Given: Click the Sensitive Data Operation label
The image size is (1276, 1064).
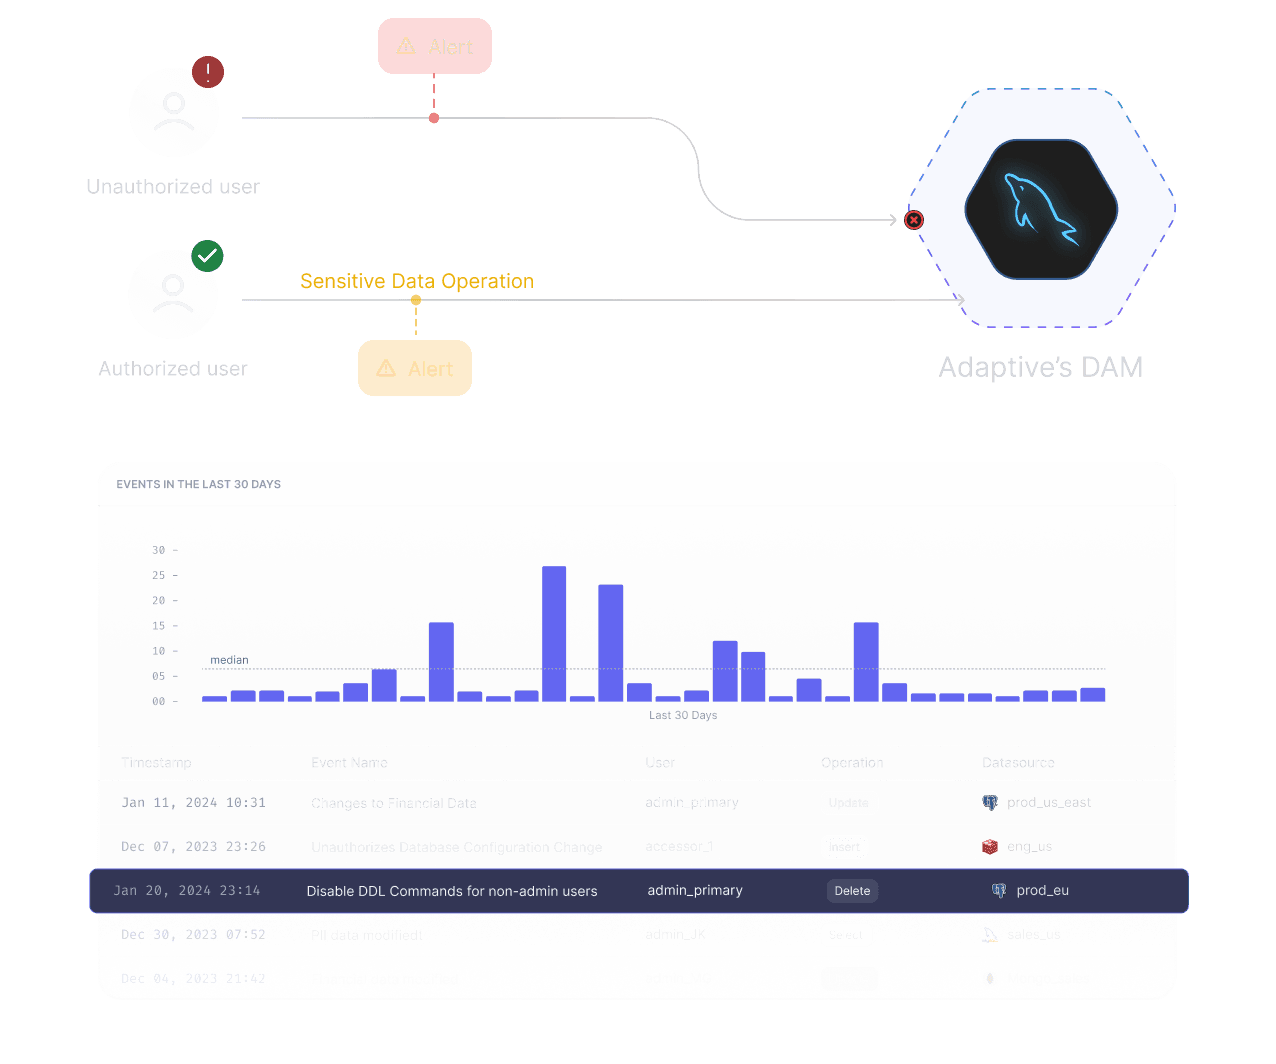Looking at the screenshot, I should [417, 281].
